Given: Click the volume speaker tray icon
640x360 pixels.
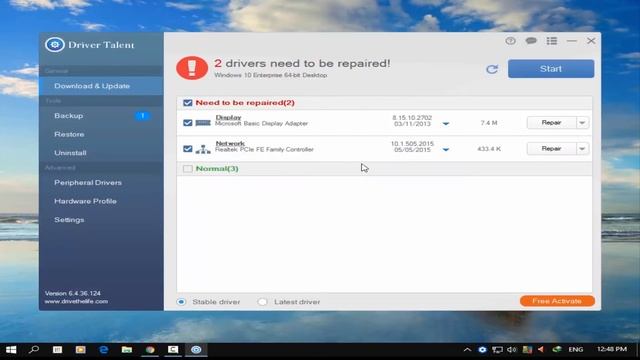Looking at the screenshot, I should 511,350.
